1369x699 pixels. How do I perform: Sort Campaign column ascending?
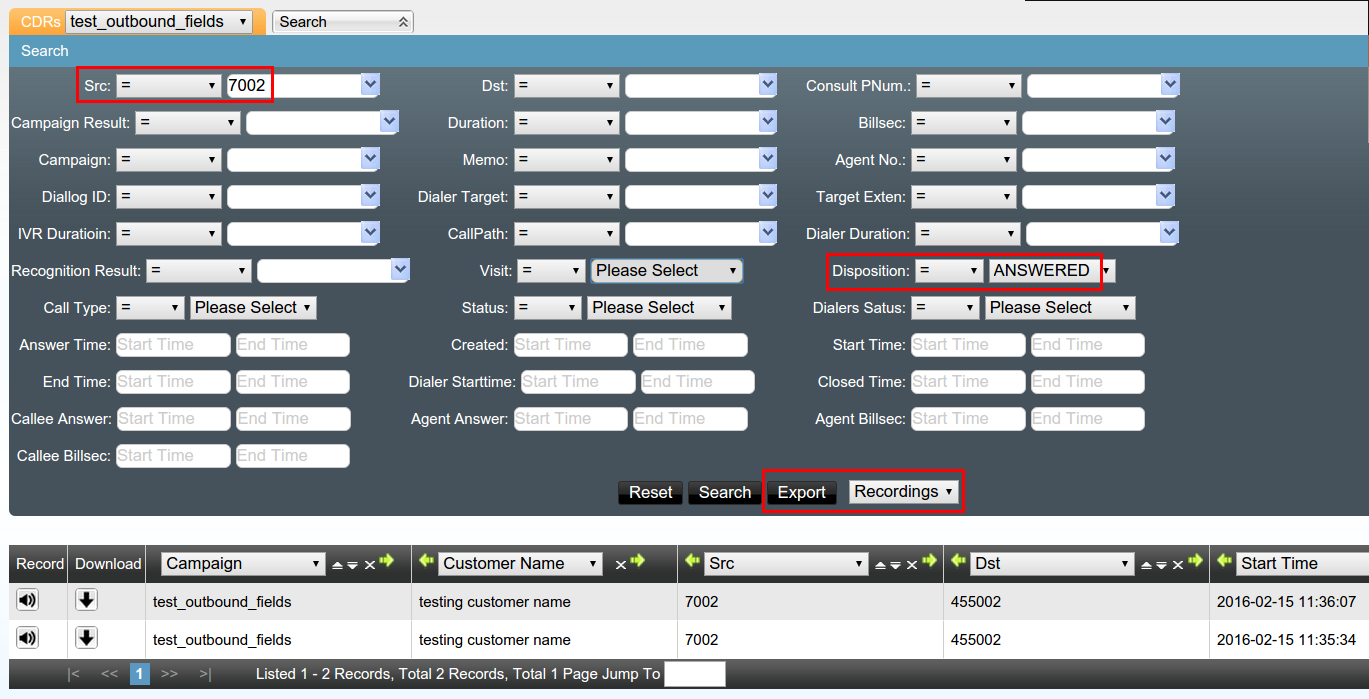337,565
